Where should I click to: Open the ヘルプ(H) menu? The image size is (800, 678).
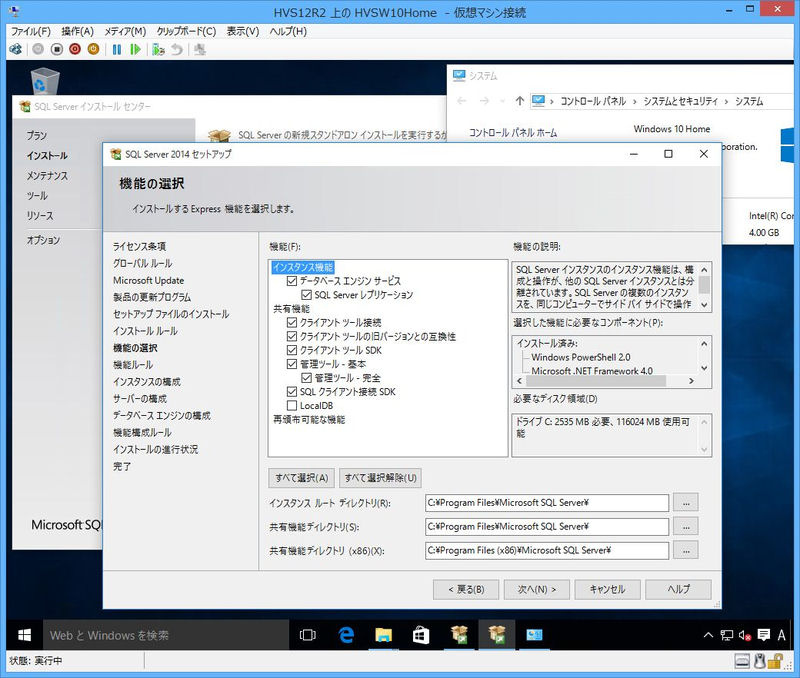[288, 32]
